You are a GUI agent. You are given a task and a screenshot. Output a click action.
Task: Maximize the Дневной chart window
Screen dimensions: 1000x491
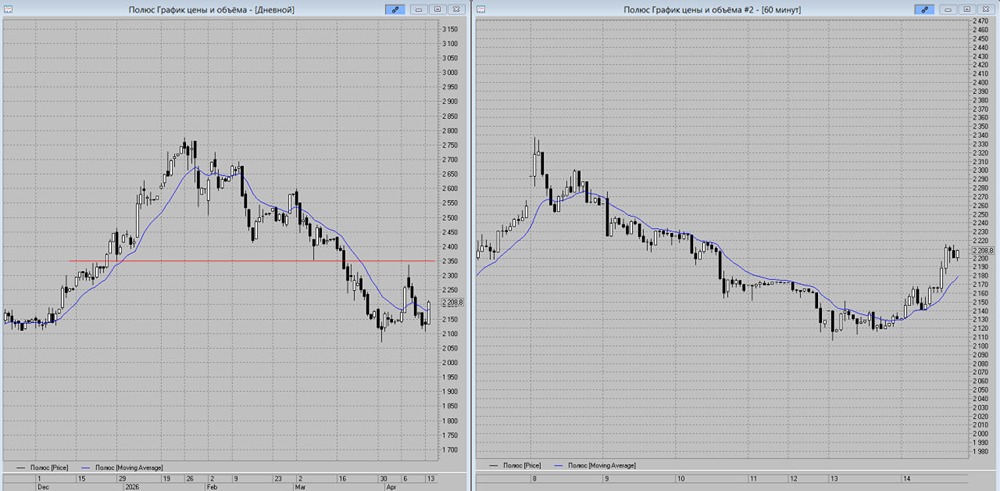click(438, 10)
